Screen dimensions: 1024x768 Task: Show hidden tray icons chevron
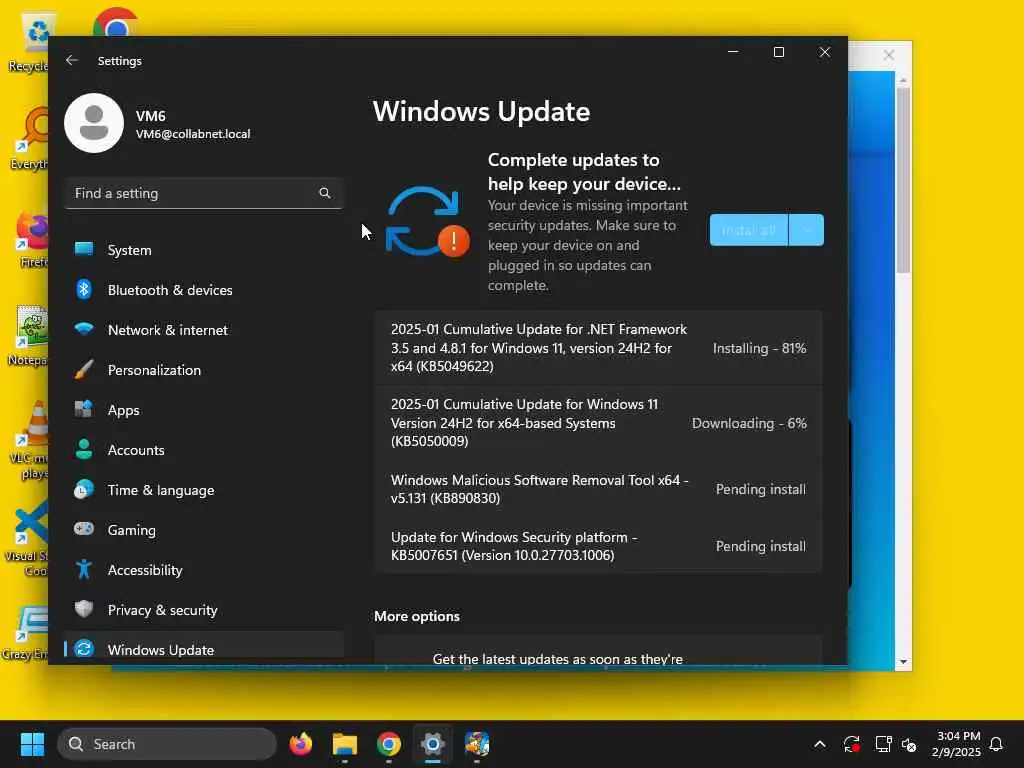pyautogui.click(x=820, y=744)
